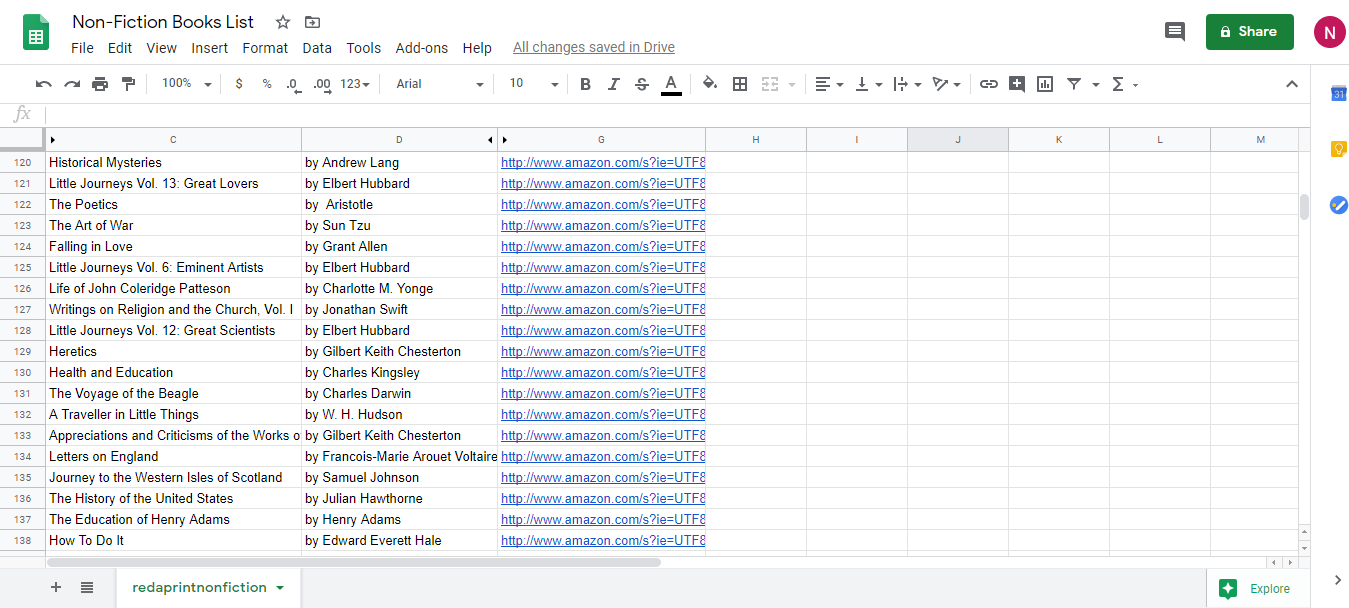Open the zoom 100% dropdown
Screen dimensions: 1349x608
pos(187,84)
